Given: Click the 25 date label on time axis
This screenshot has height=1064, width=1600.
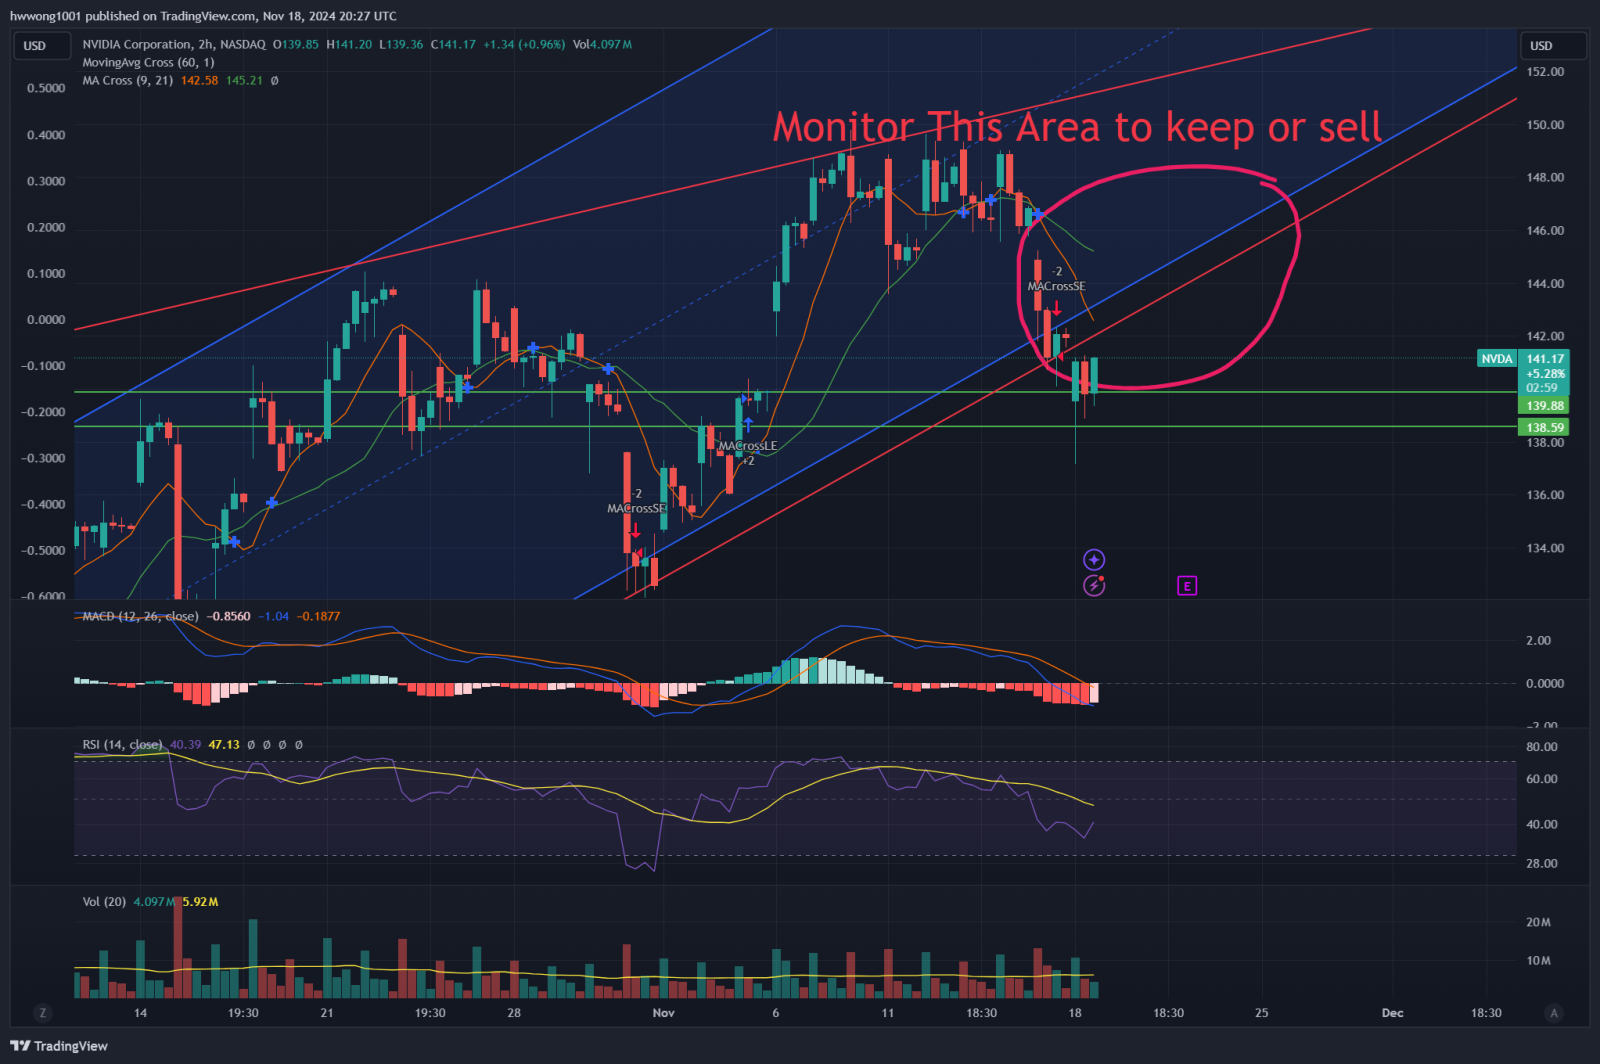Looking at the screenshot, I should pos(1262,1013).
